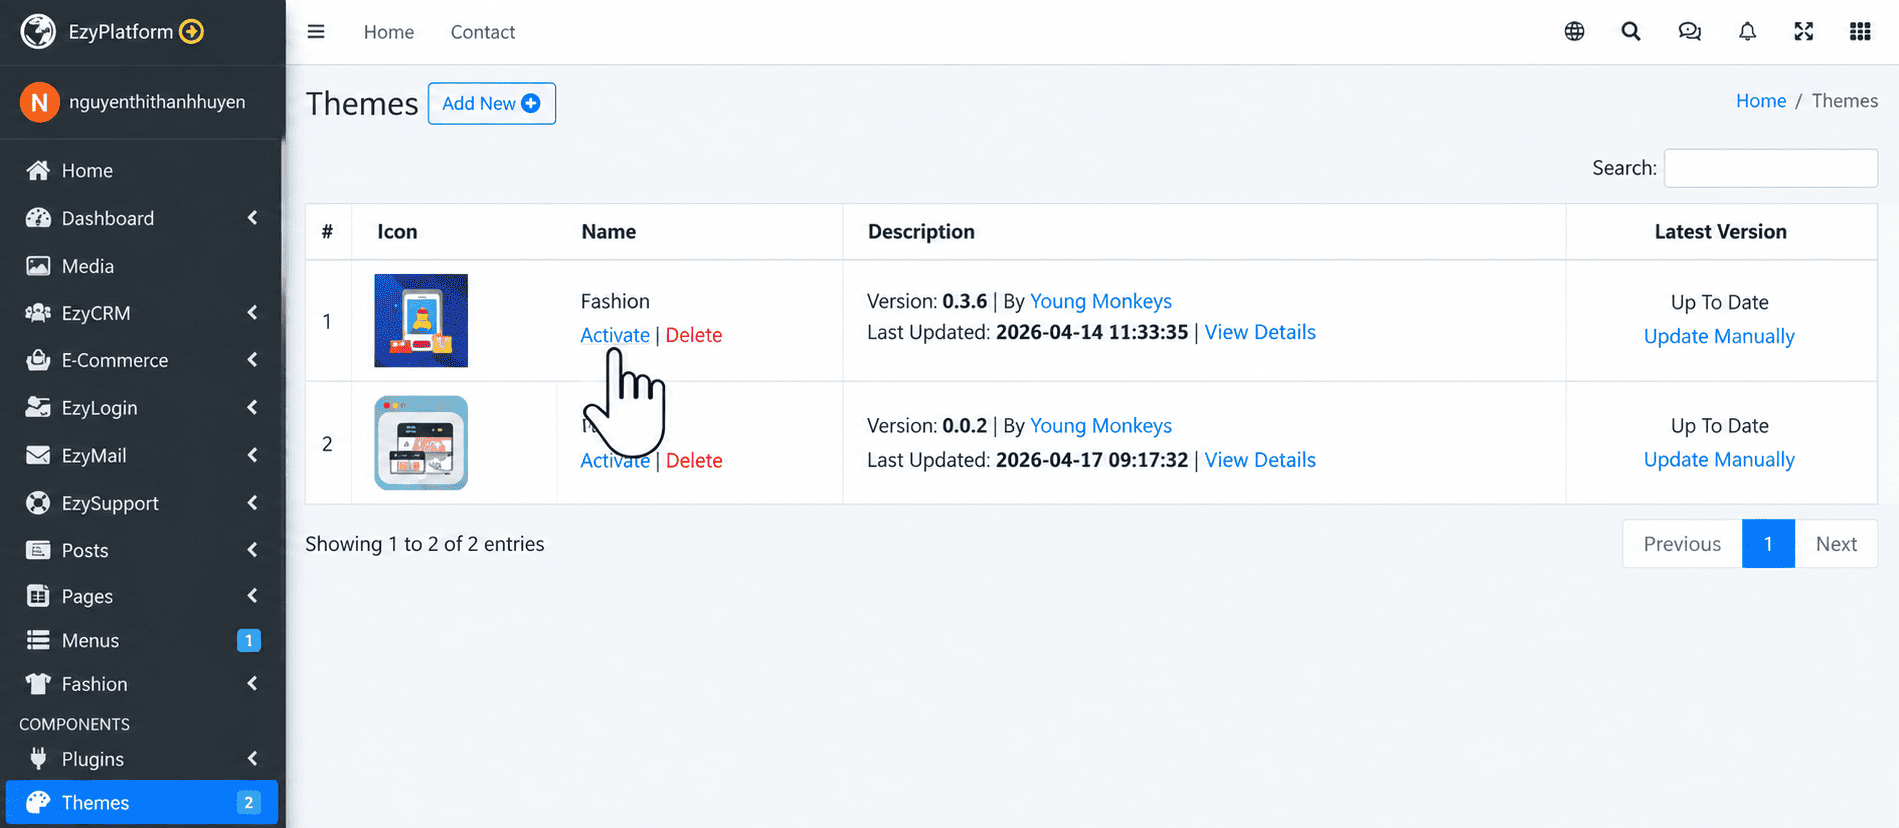Click Update Manually for the Fashion theme
The image size is (1899, 828).
click(x=1719, y=336)
